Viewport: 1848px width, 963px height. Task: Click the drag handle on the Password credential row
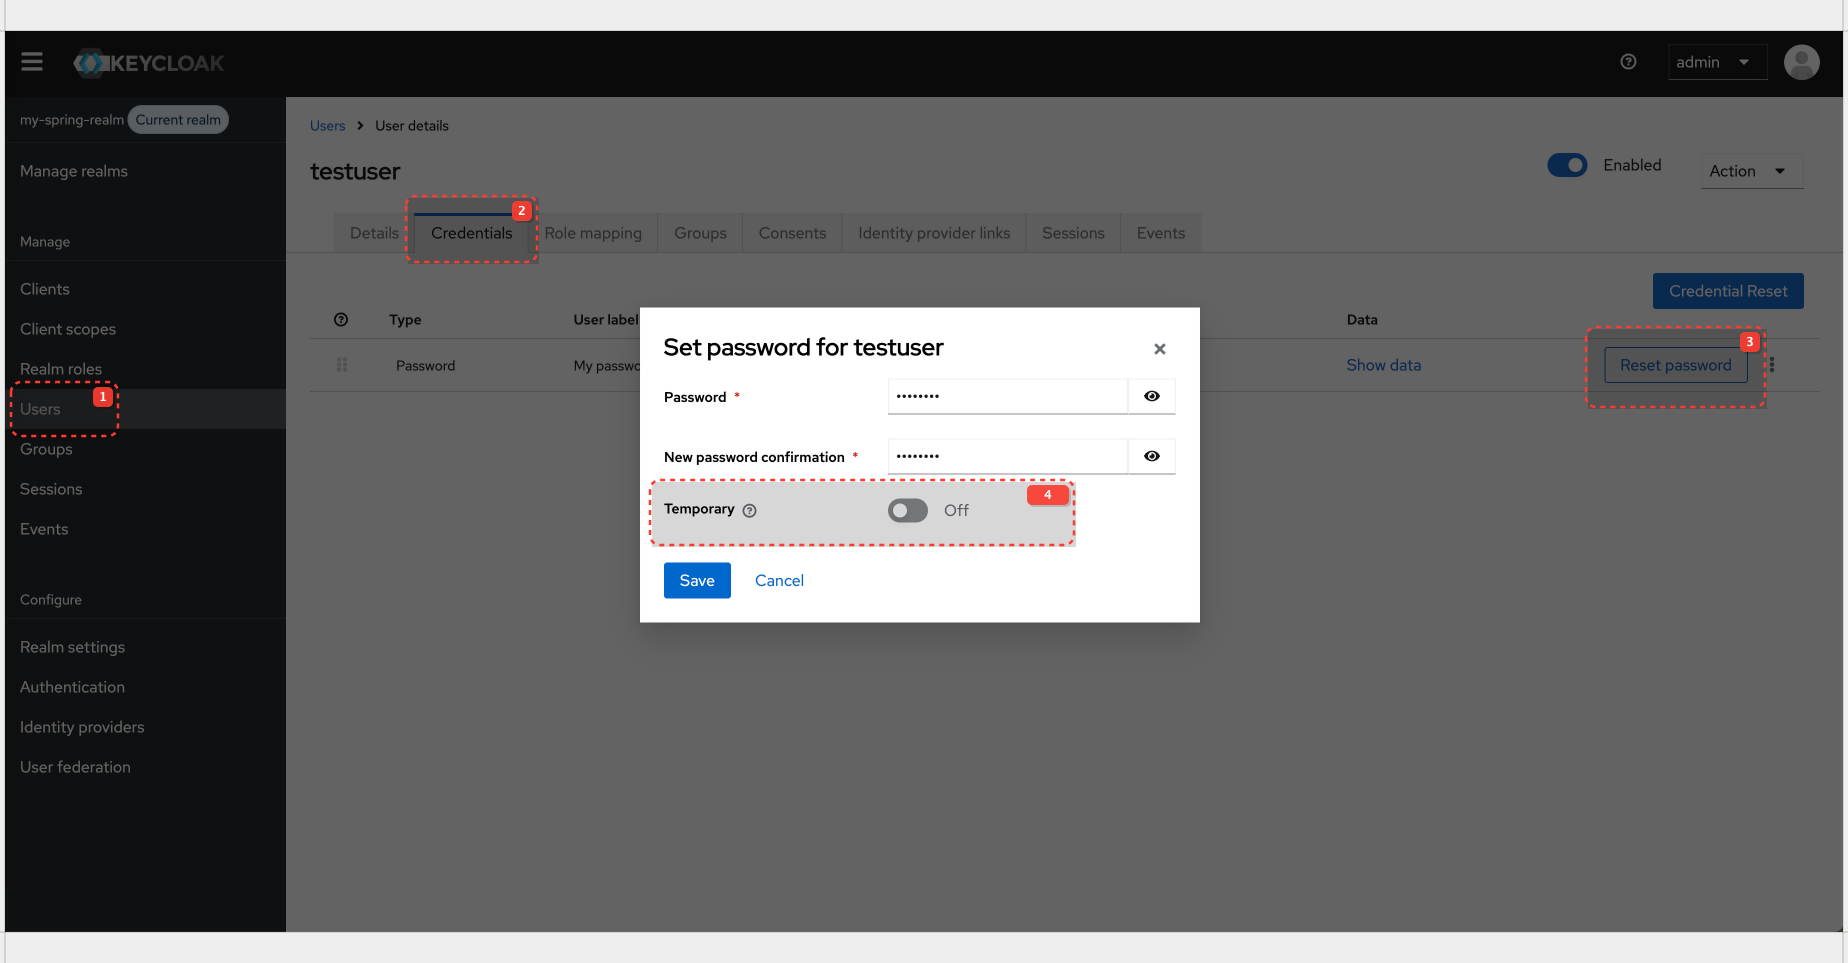coord(342,364)
